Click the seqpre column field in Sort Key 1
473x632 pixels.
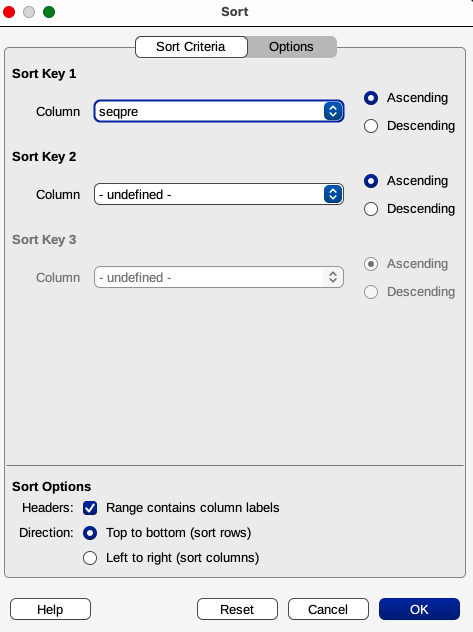click(219, 111)
